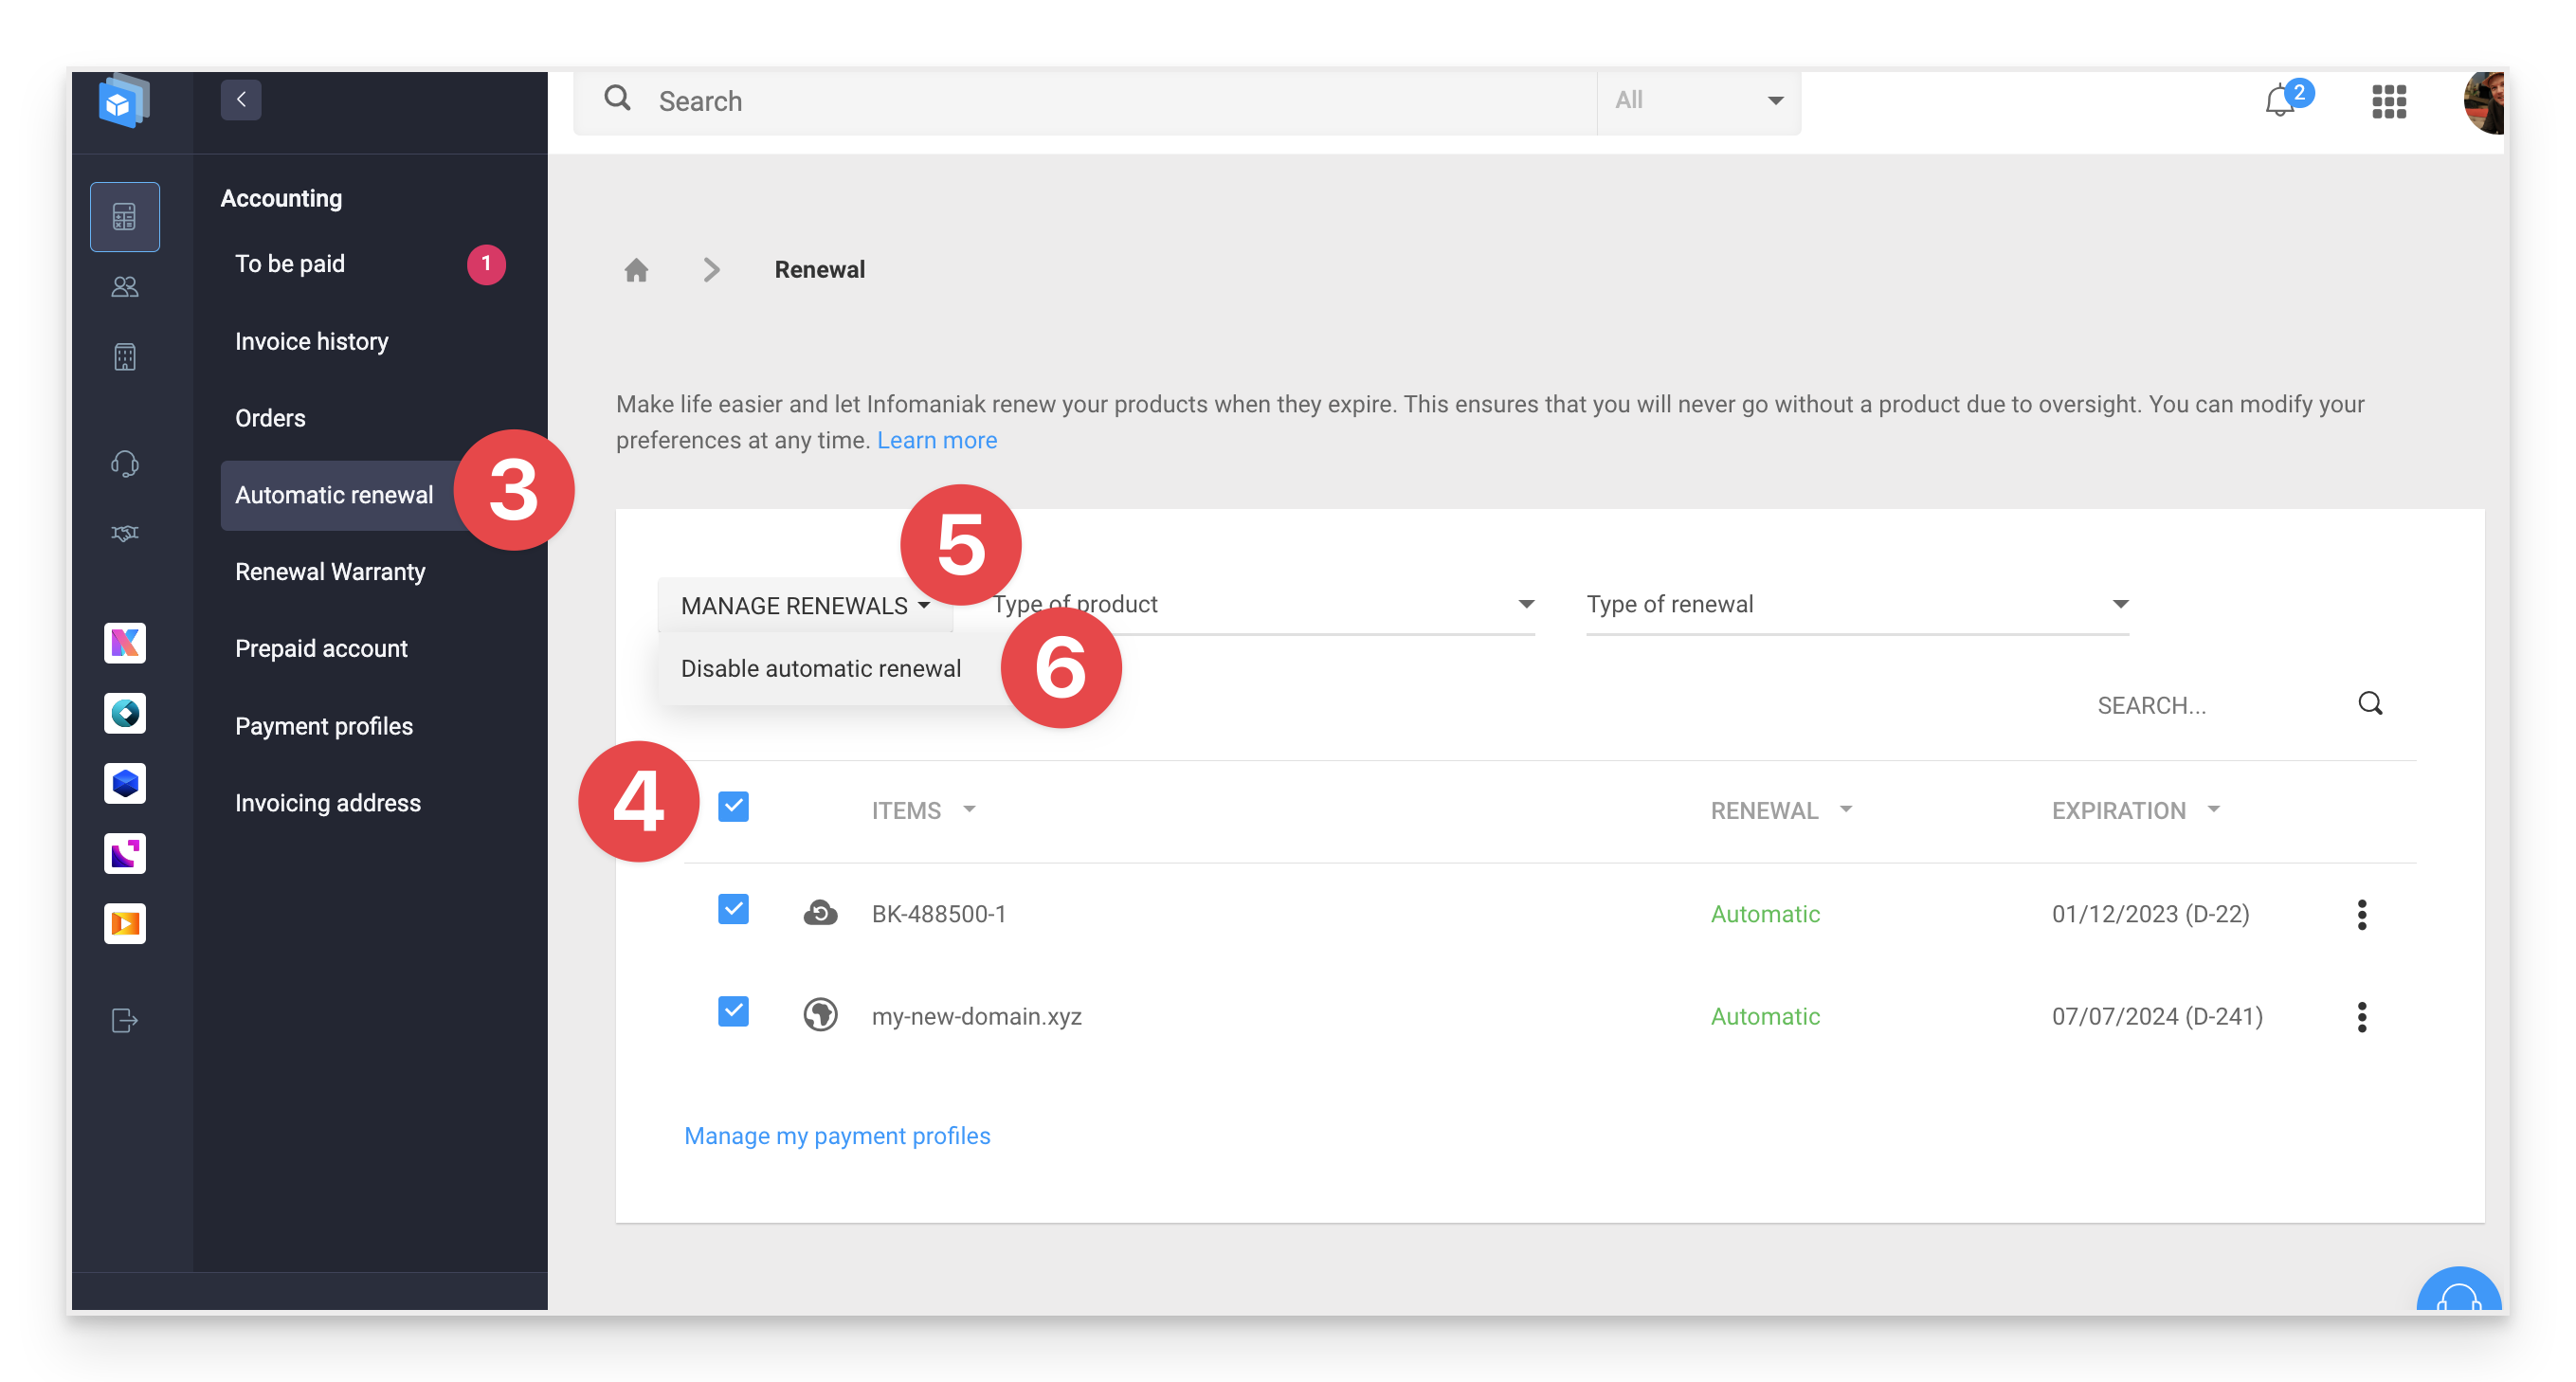Open the Accounting calculator icon in sidebar
The width and height of the screenshot is (2576, 1382).
[124, 216]
